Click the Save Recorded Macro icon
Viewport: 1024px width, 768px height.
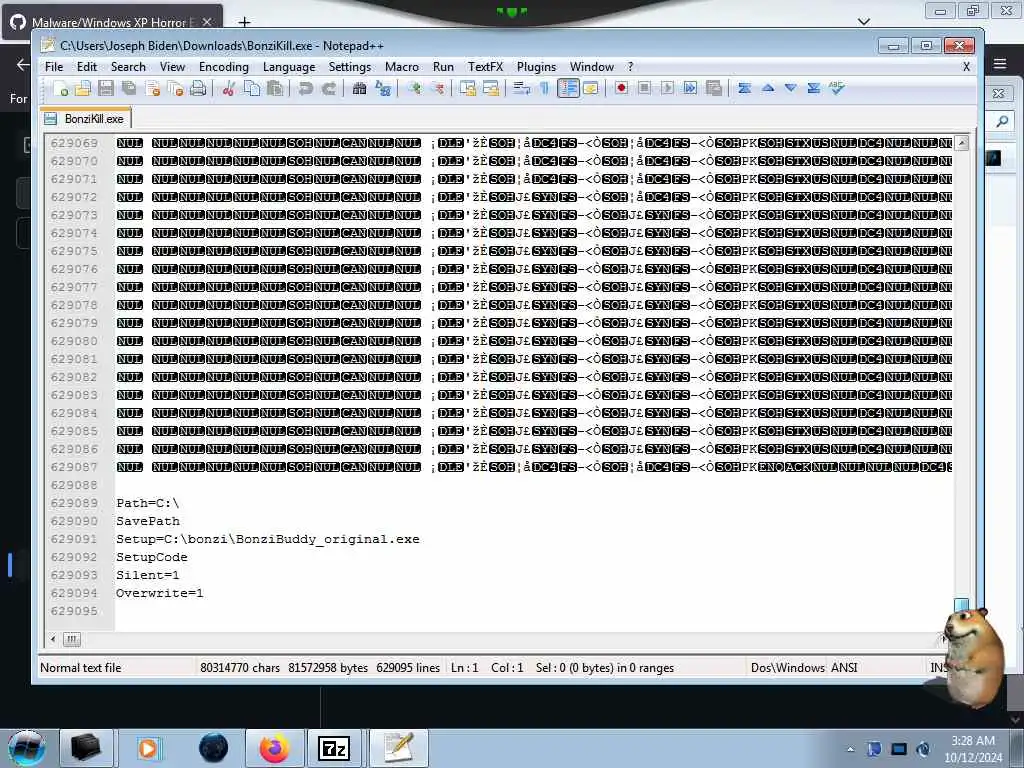pyautogui.click(x=714, y=88)
